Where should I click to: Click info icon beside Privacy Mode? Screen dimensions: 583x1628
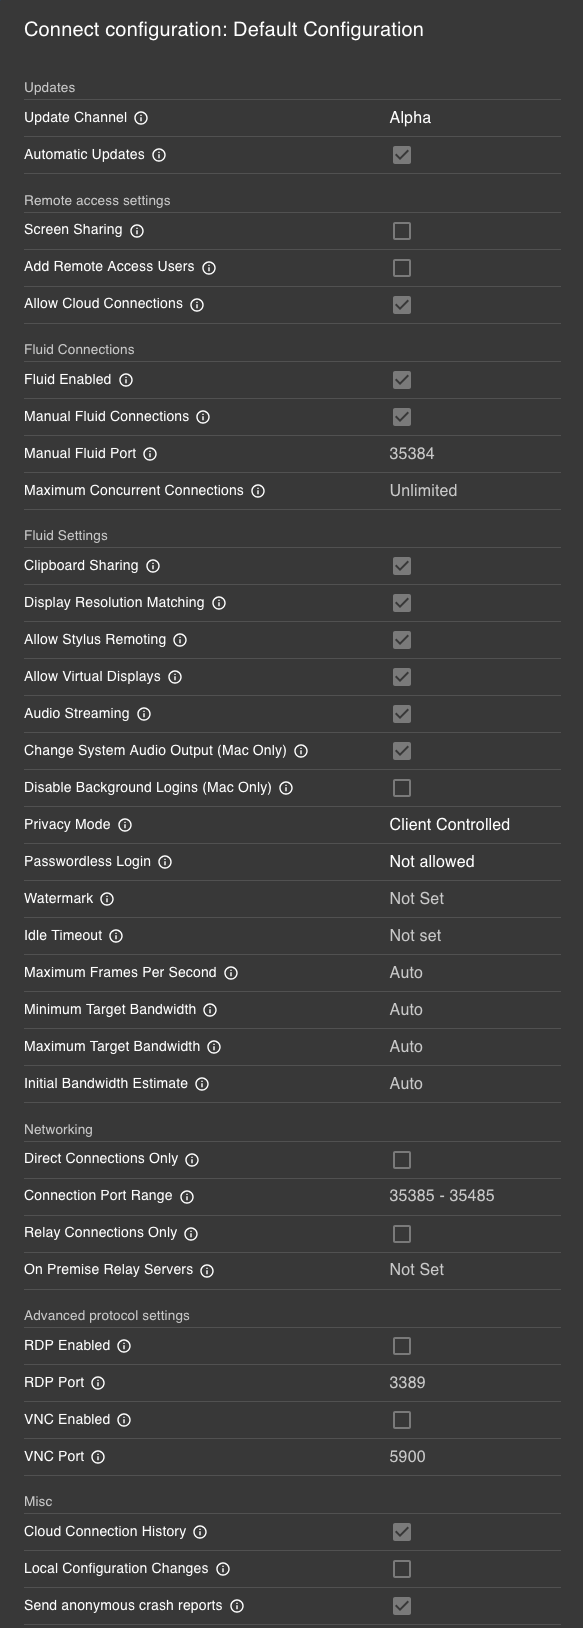click(125, 825)
